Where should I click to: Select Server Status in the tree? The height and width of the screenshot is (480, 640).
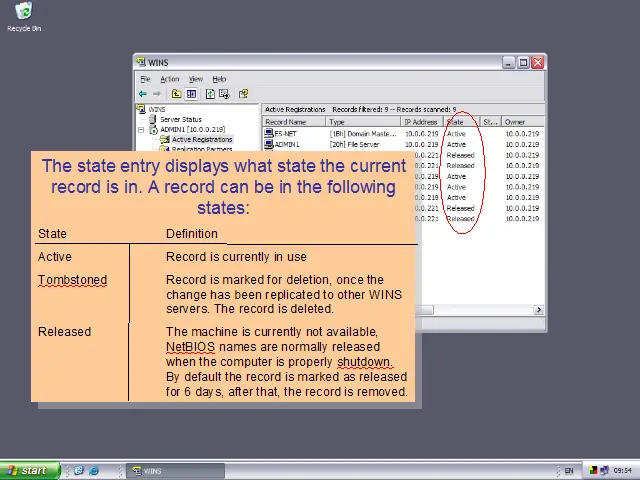coord(180,119)
